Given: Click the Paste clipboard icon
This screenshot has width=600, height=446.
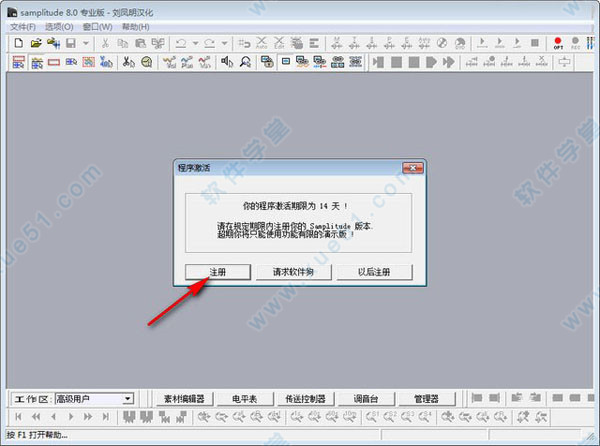Looking at the screenshot, I should [x=140, y=43].
